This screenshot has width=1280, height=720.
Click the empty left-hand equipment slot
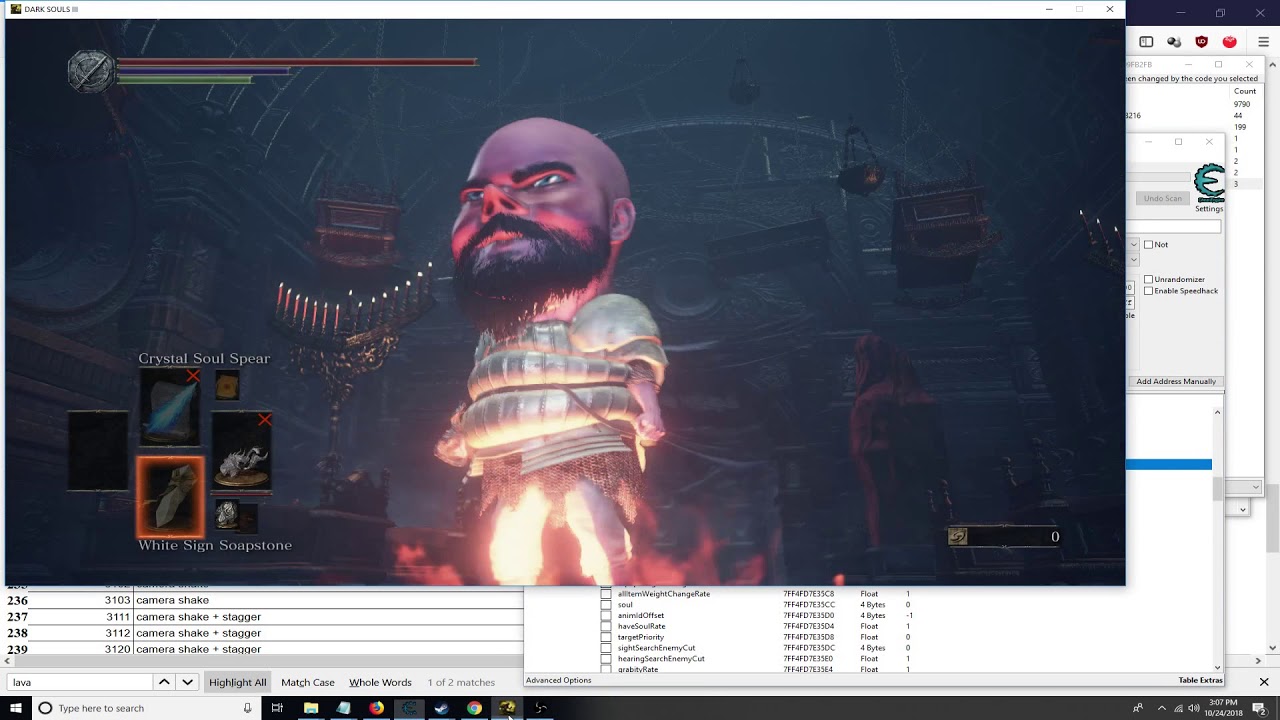(x=98, y=451)
